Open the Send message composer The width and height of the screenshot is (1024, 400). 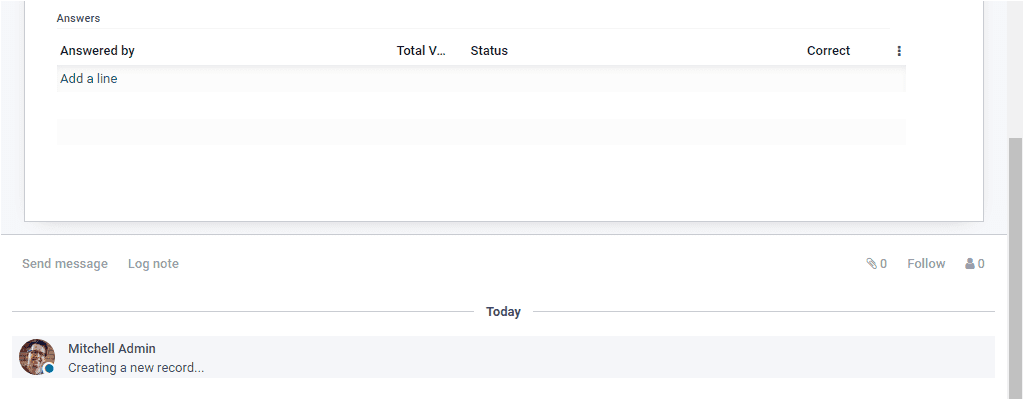(65, 264)
